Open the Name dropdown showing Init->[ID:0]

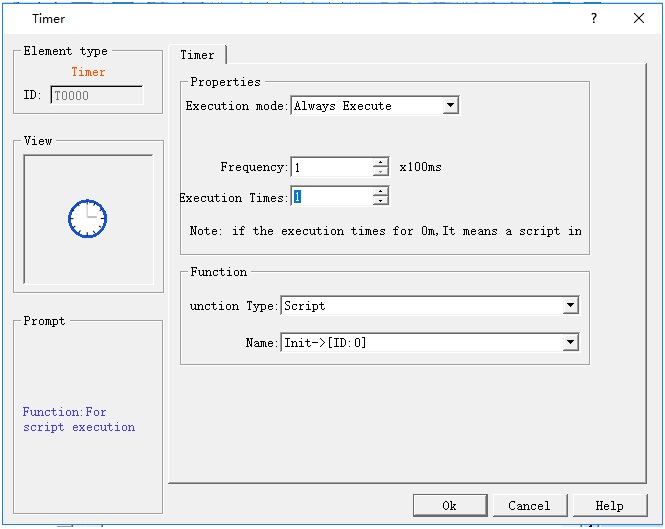(570, 343)
